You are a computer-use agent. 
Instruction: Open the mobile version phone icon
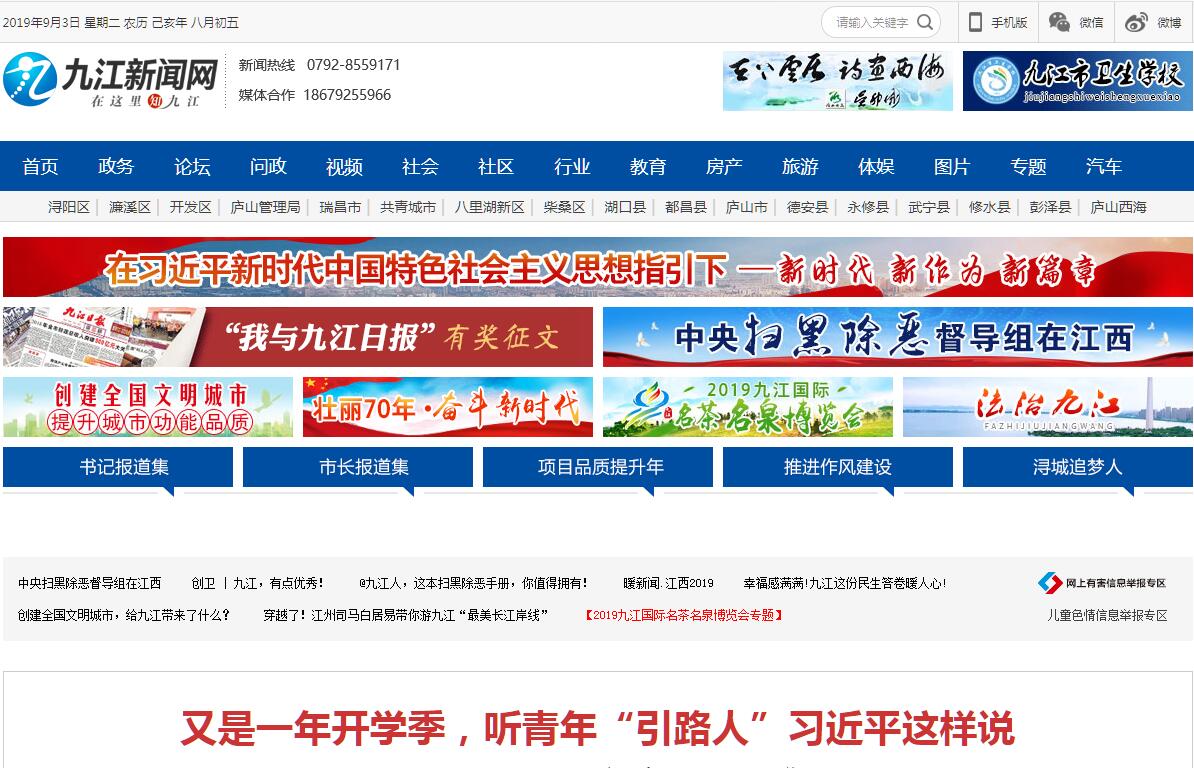(x=975, y=22)
